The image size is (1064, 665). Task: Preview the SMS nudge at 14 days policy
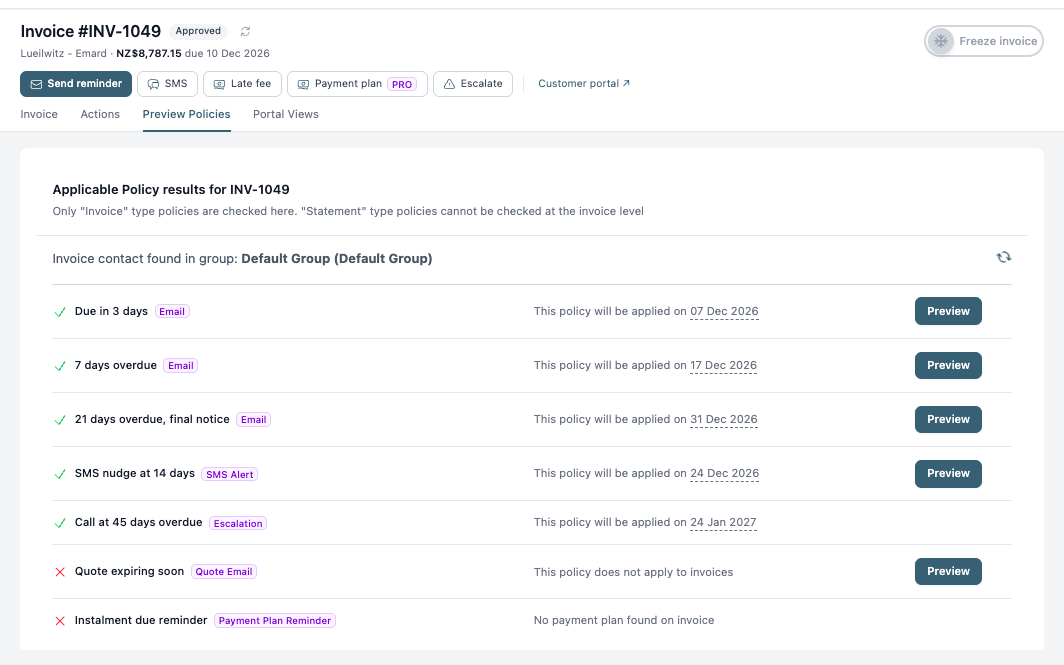948,474
